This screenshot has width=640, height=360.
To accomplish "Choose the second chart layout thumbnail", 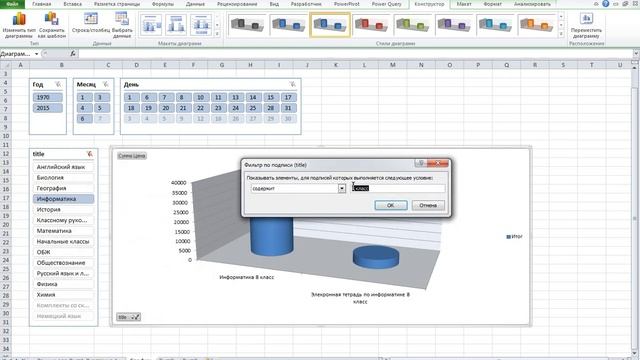I will click(x=176, y=24).
